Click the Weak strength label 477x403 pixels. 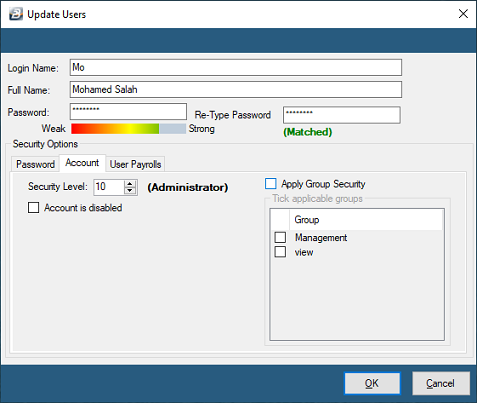(53, 129)
